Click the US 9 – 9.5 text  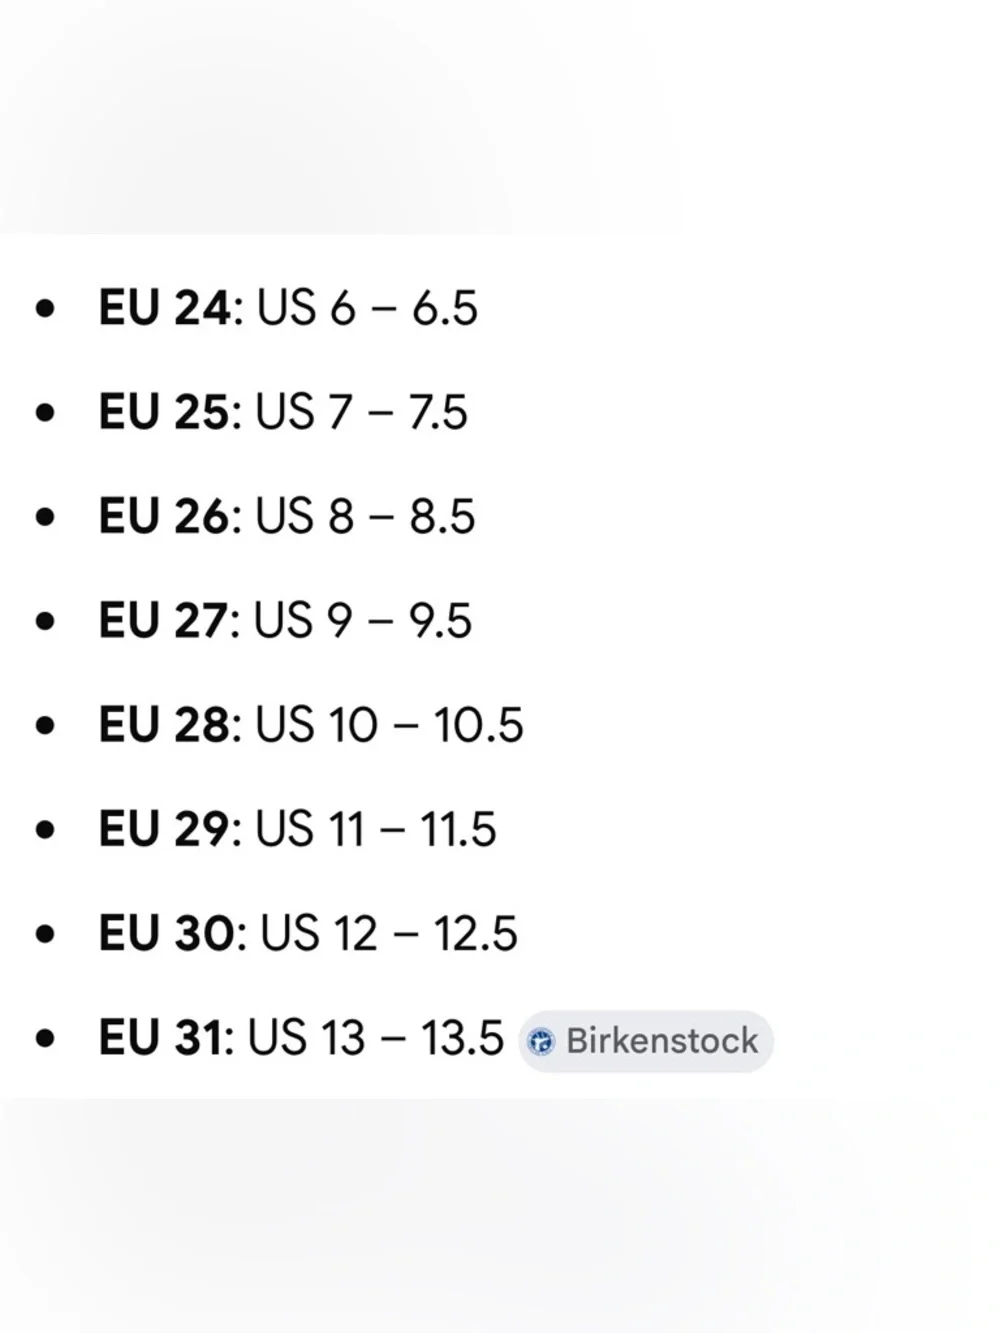(x=362, y=621)
